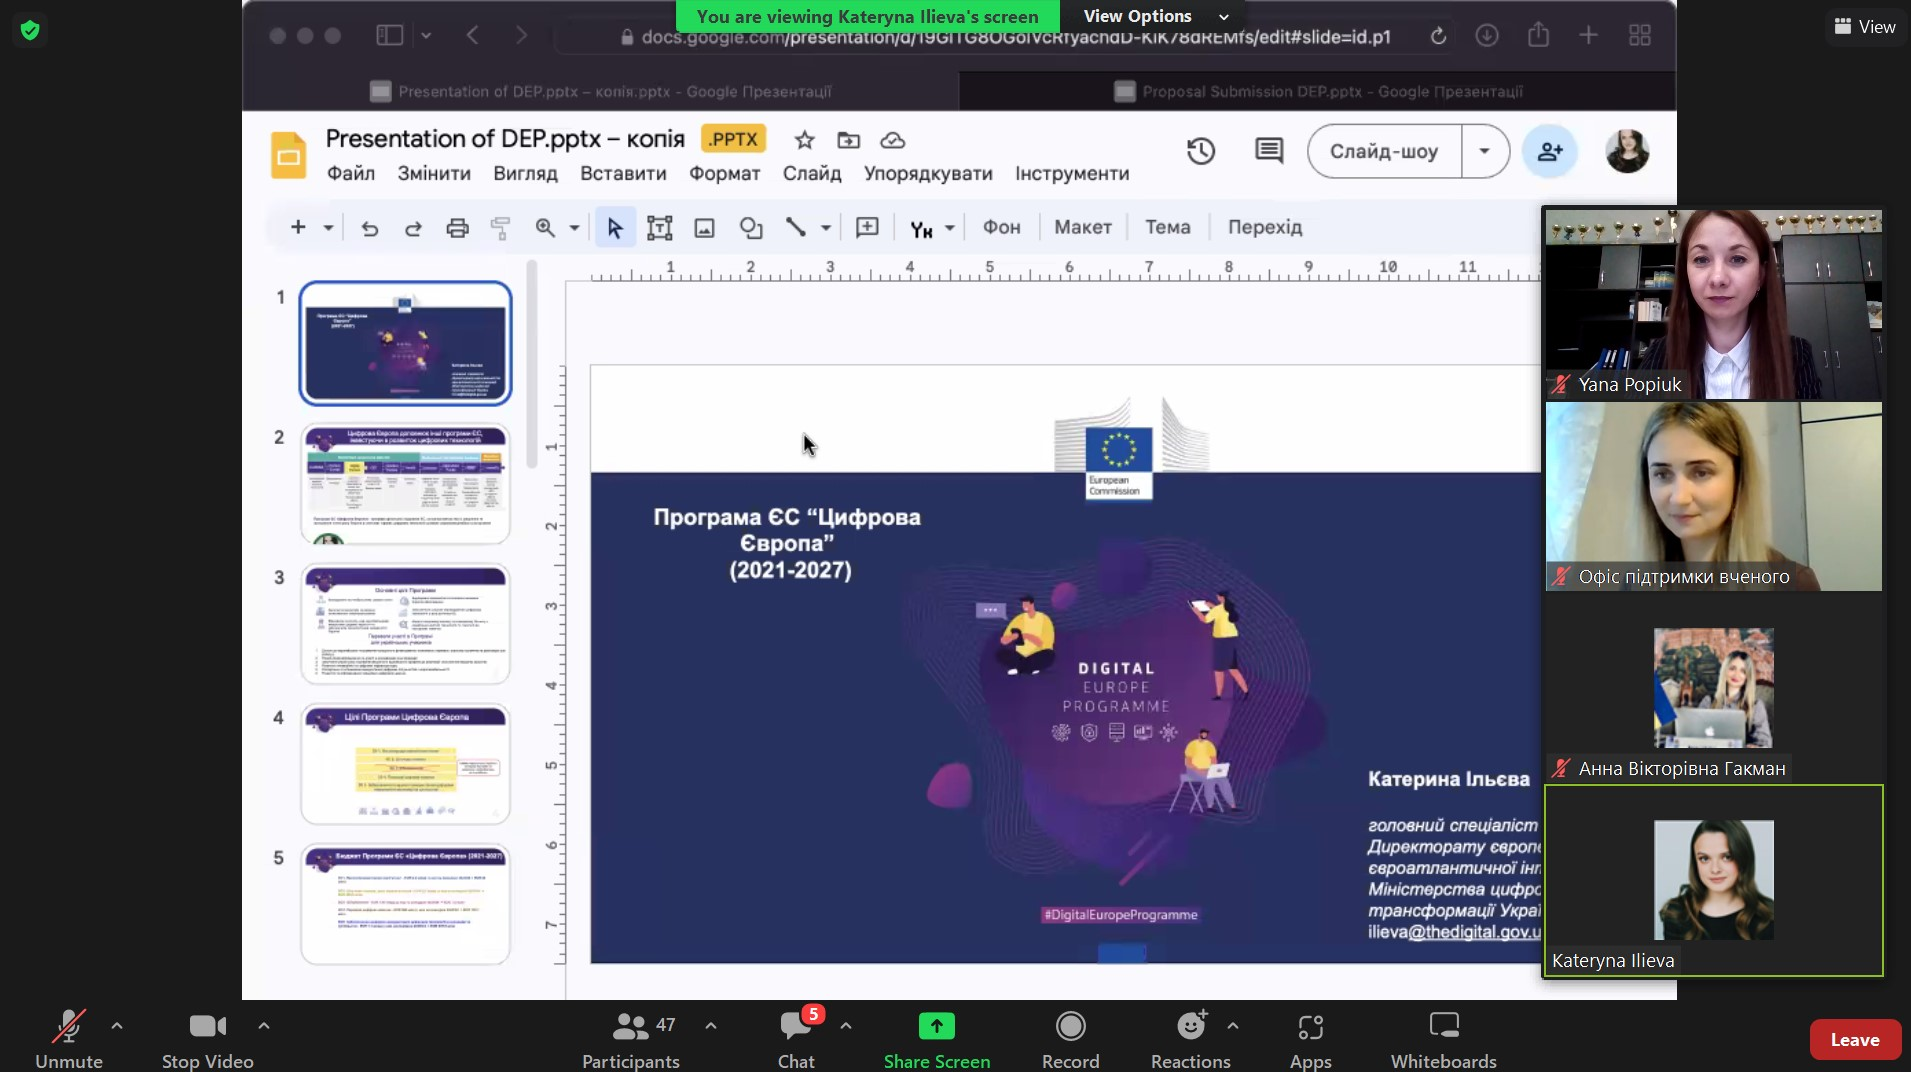Open the Вставити menu in the presentation
Image resolution: width=1911 pixels, height=1072 pixels.
point(623,173)
